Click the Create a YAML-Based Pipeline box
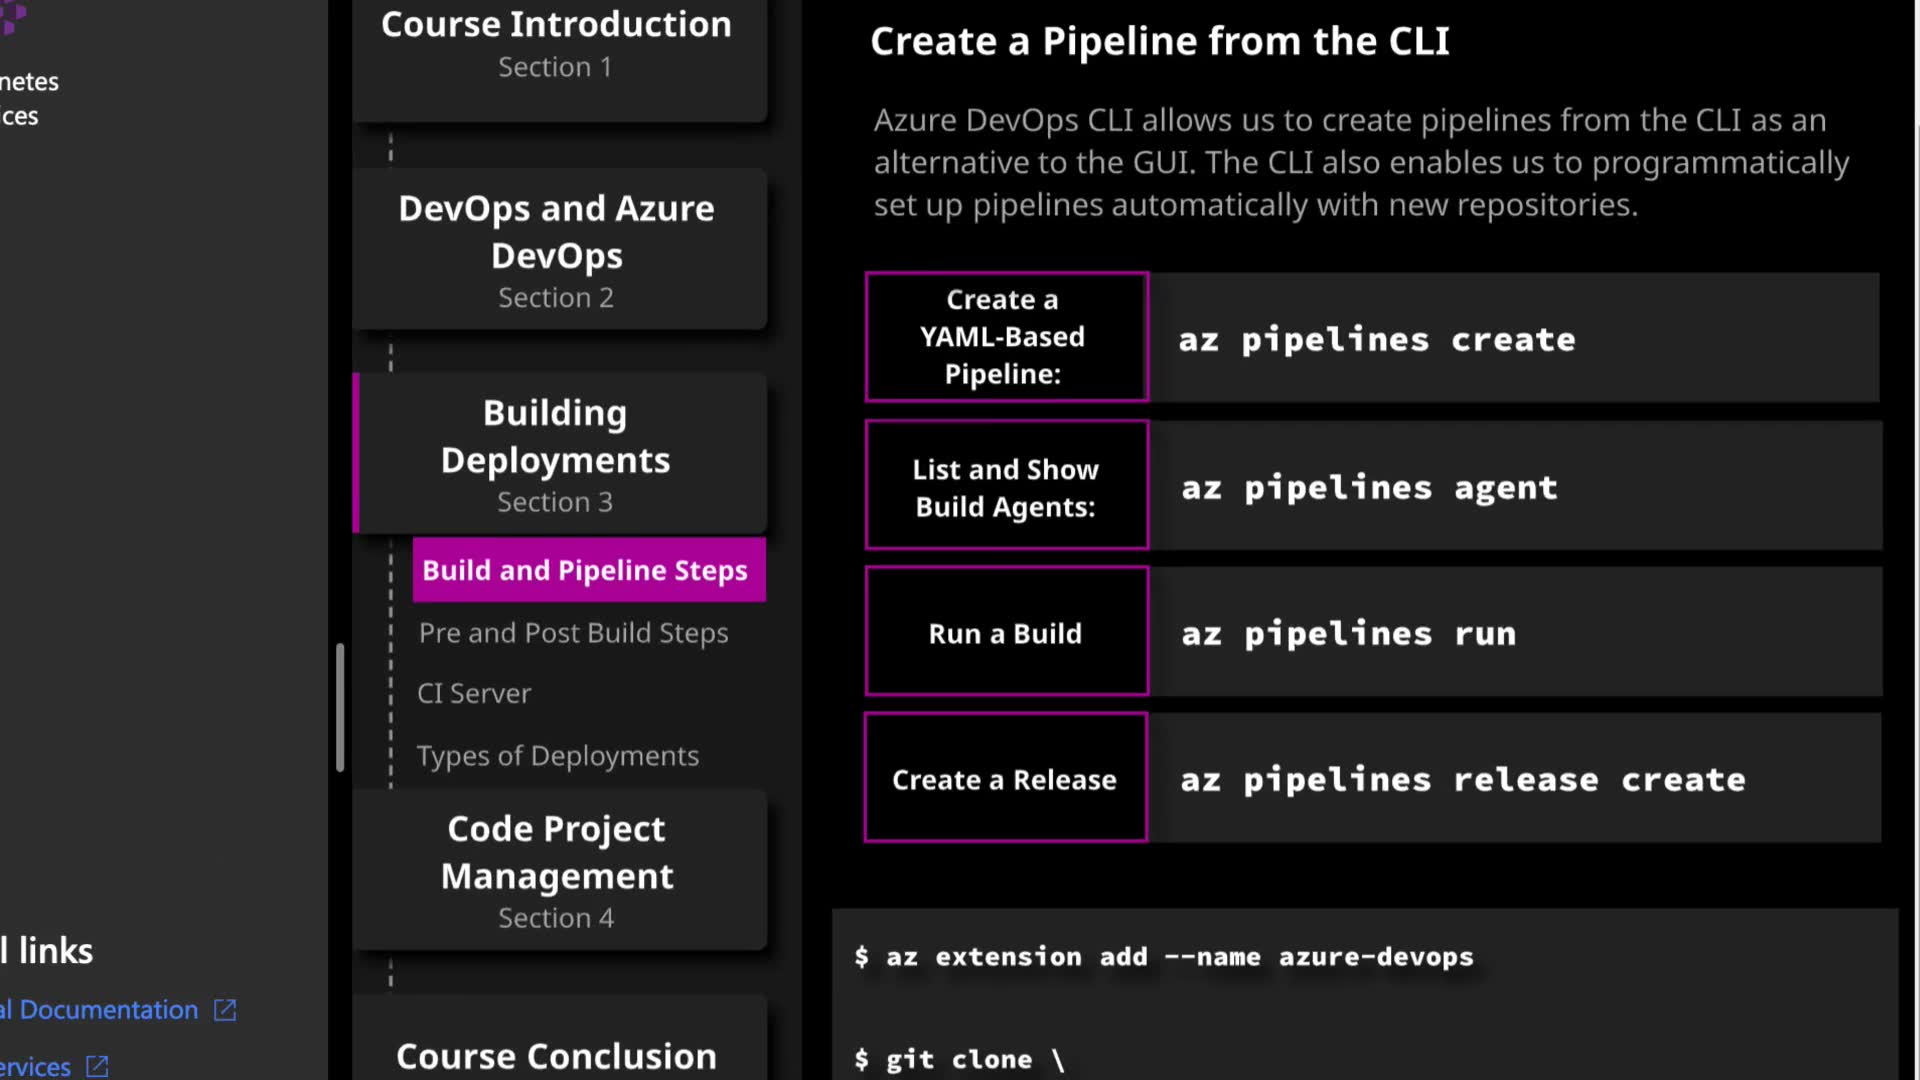1920x1080 pixels. coord(1005,337)
